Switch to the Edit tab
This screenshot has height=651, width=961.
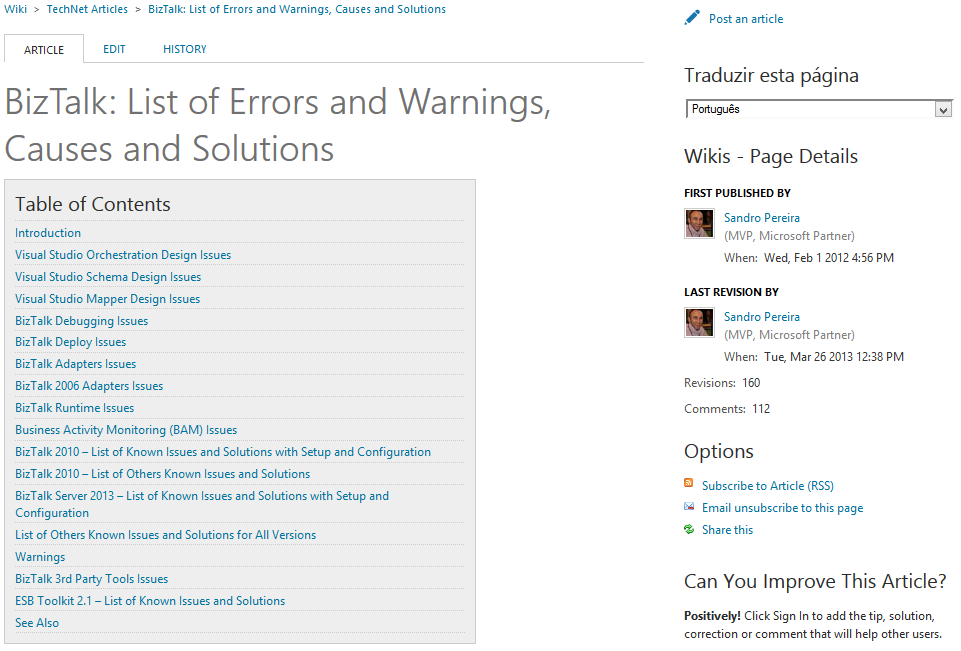click(x=114, y=49)
